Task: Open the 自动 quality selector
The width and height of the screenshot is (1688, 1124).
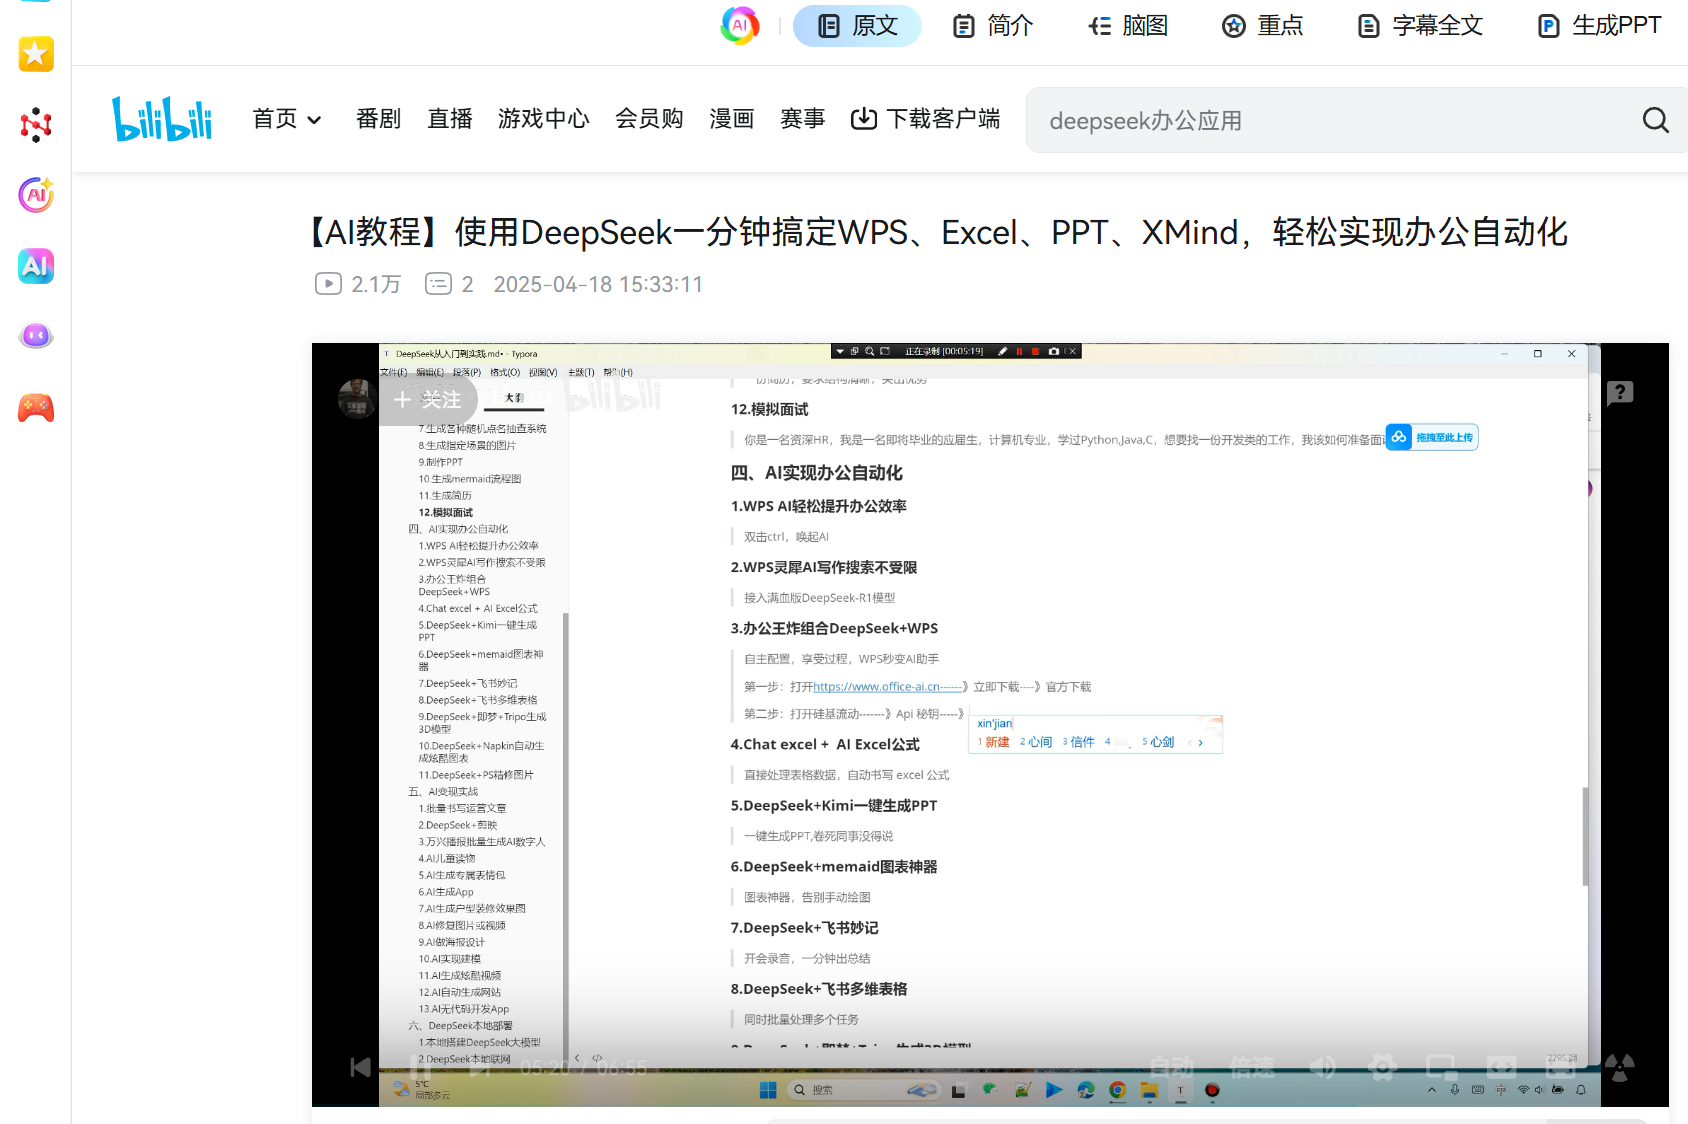Action: click(x=1172, y=1068)
